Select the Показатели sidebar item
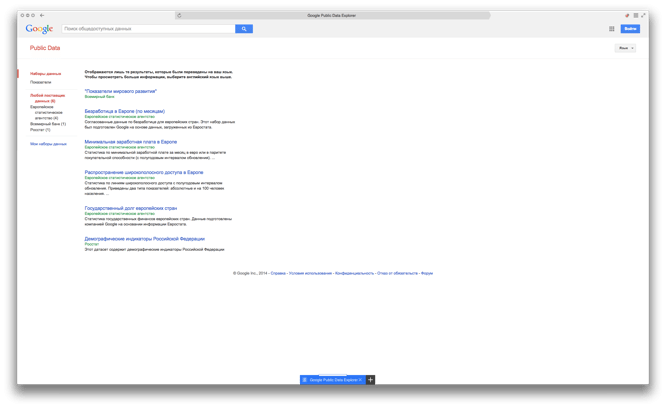Image resolution: width=666 pixels, height=408 pixels. [40, 82]
